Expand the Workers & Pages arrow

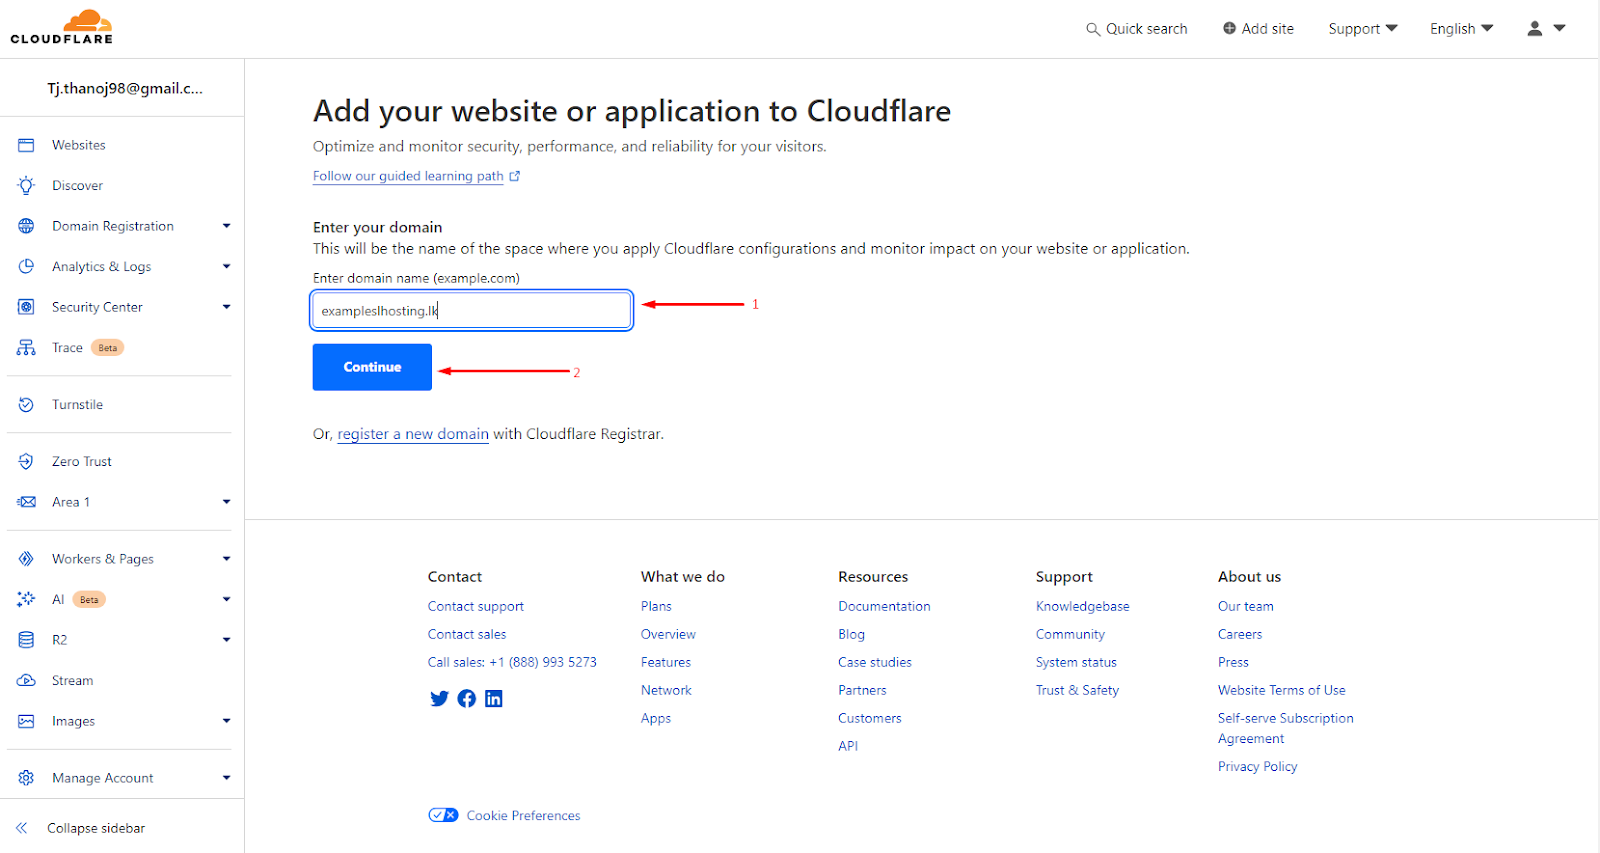coord(226,559)
